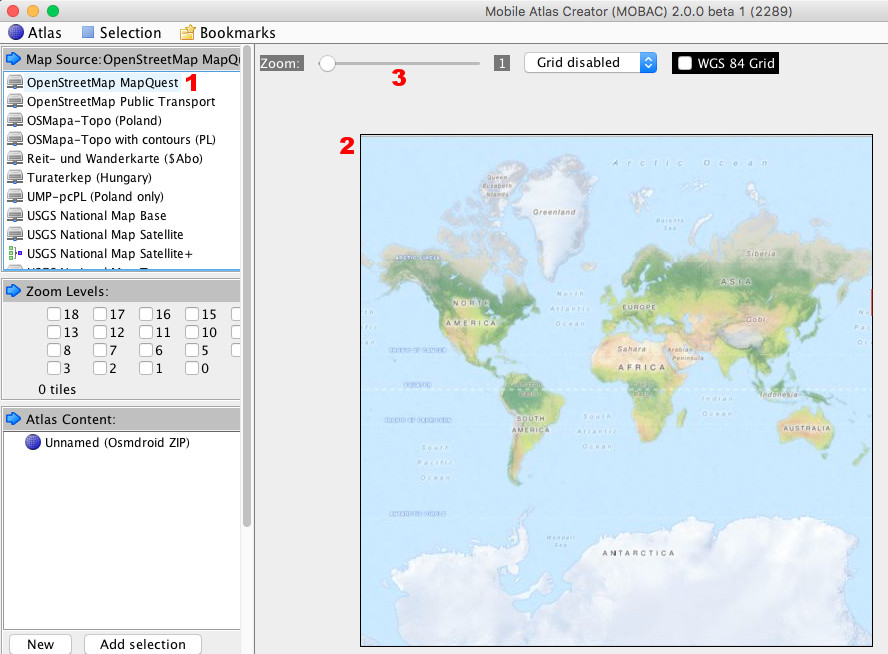Screen dimensions: 888x654
Task: Select OSMapa-Topo (Poland) source
Action: [95, 121]
